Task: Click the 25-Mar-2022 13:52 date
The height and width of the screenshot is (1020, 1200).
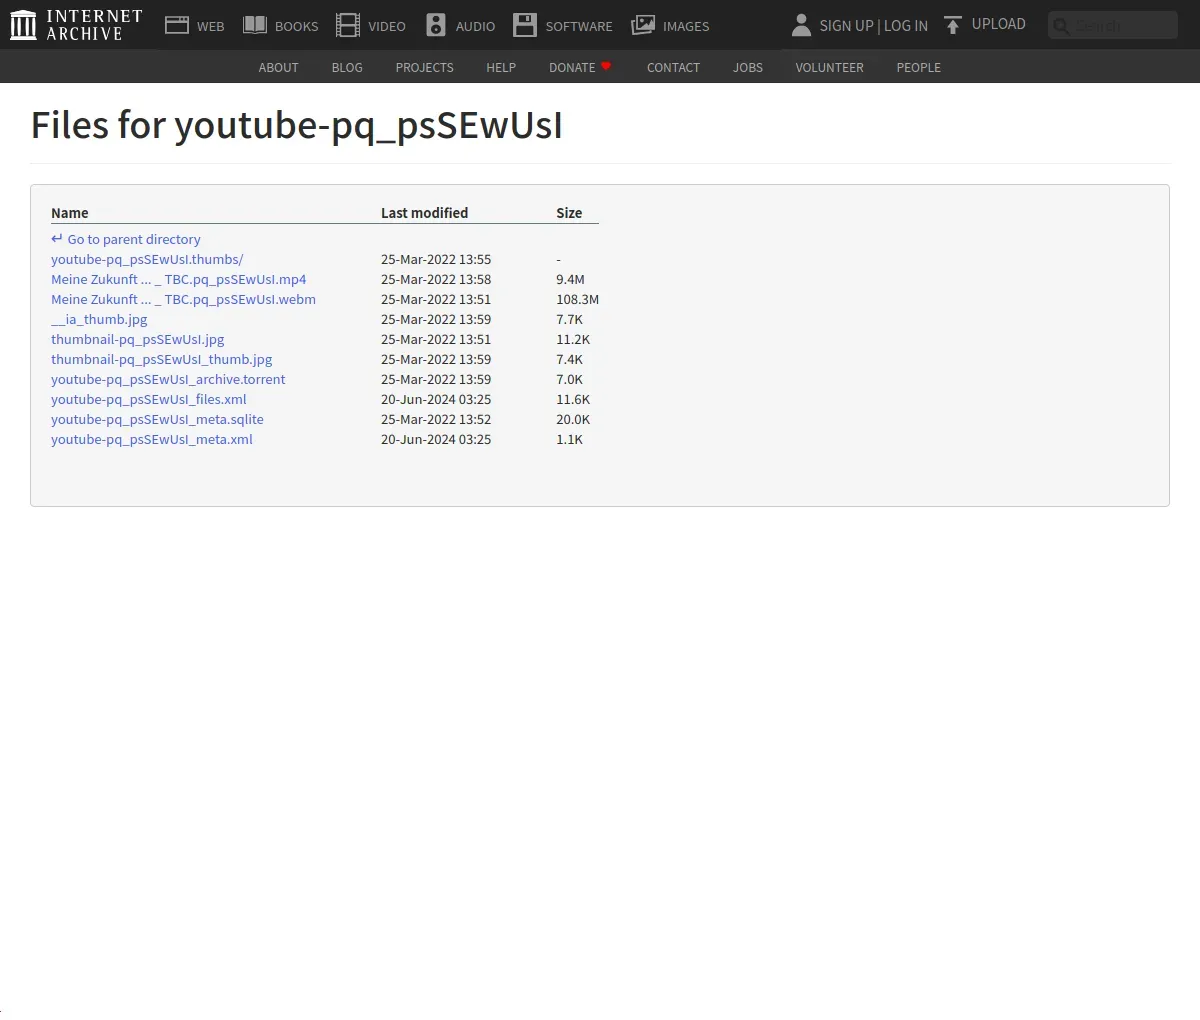Action: pyautogui.click(x=436, y=419)
